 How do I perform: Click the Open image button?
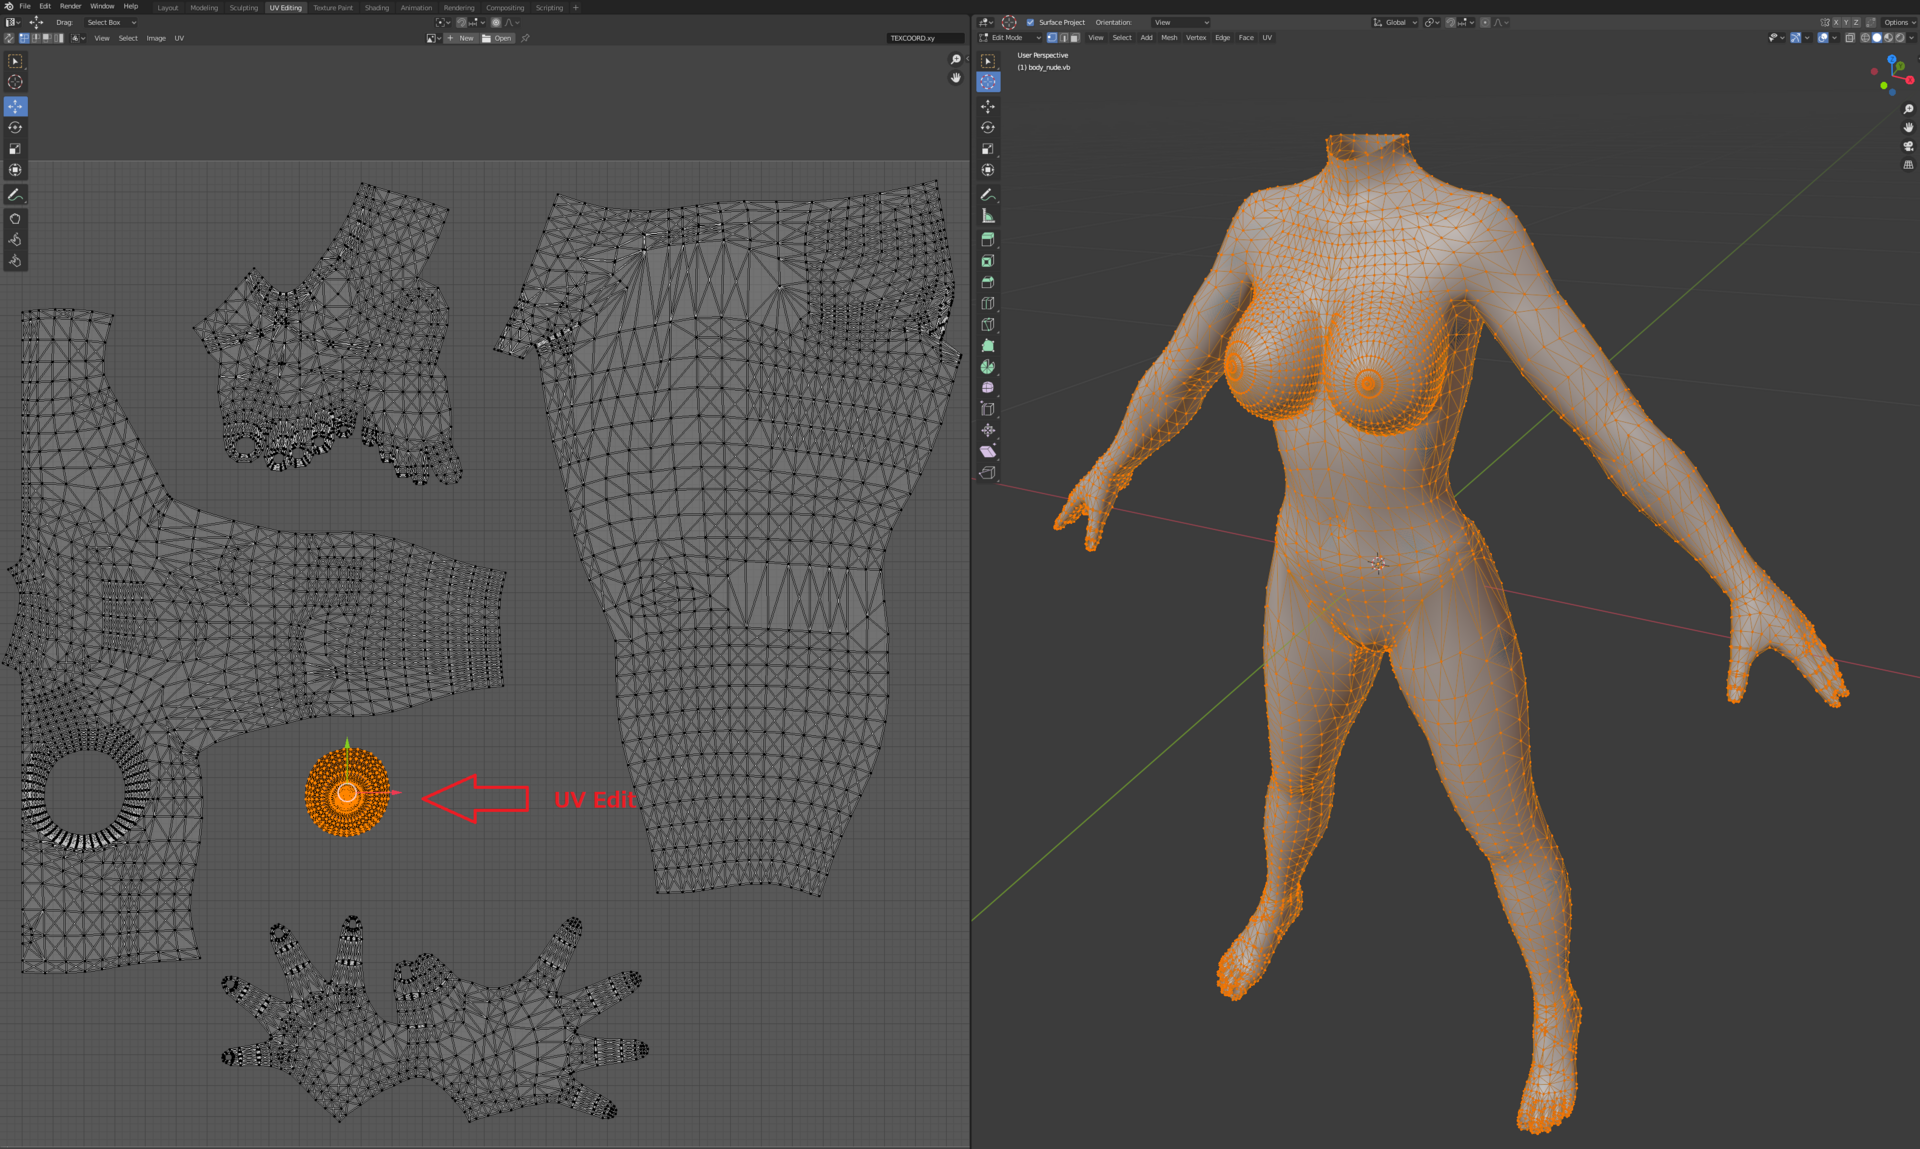click(x=497, y=38)
